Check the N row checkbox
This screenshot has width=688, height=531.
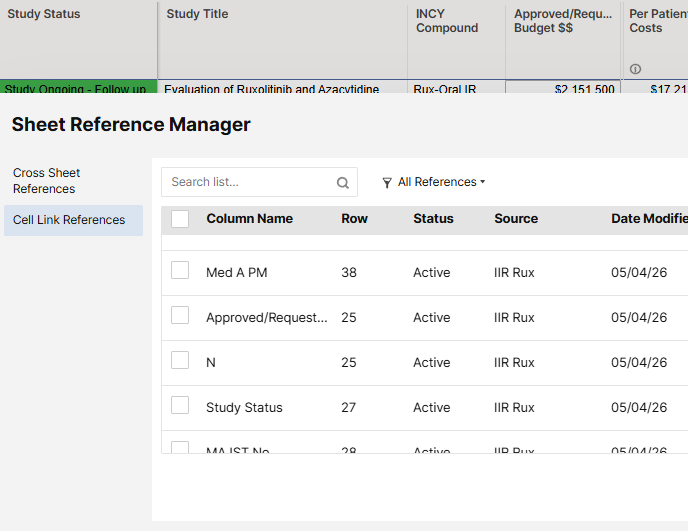click(180, 360)
